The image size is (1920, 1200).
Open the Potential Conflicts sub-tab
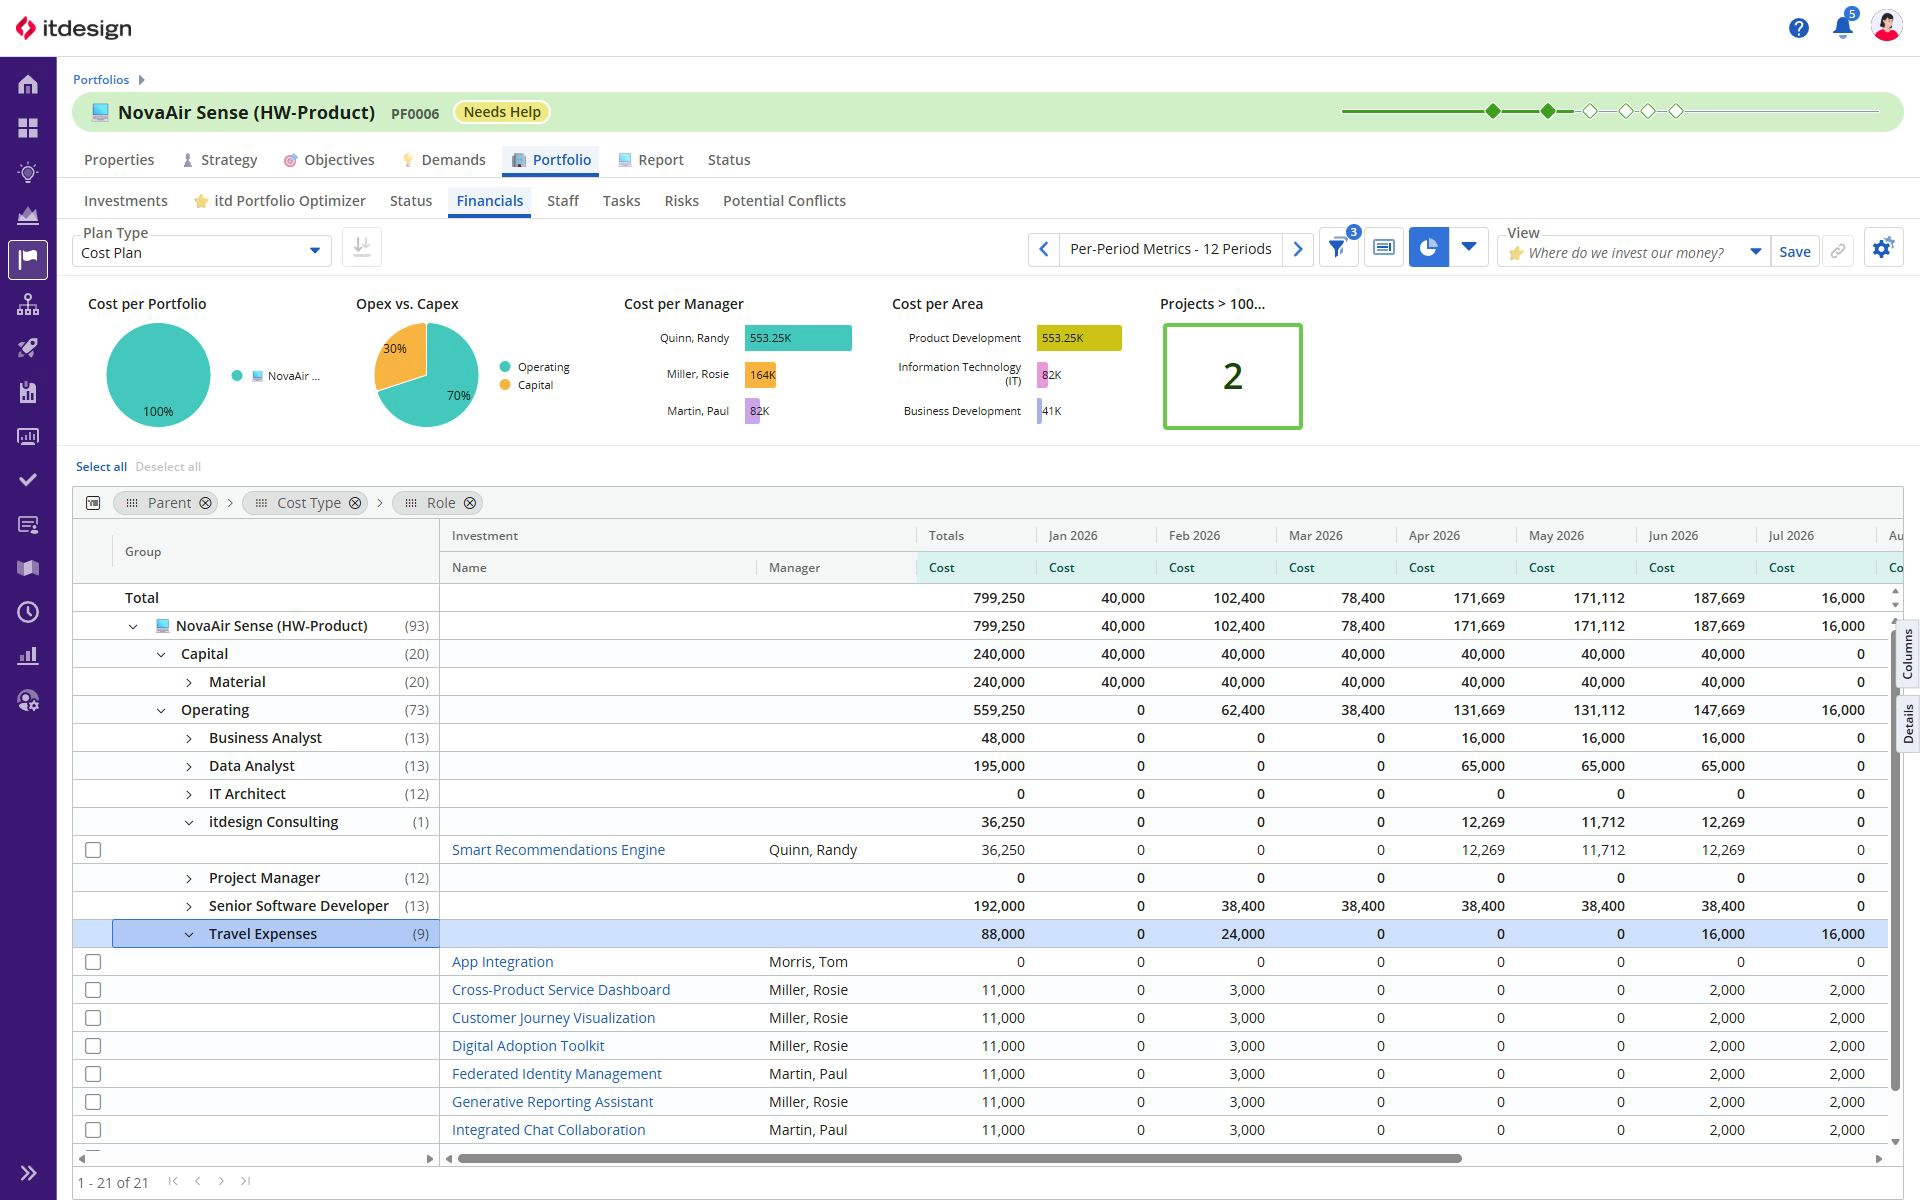click(784, 201)
